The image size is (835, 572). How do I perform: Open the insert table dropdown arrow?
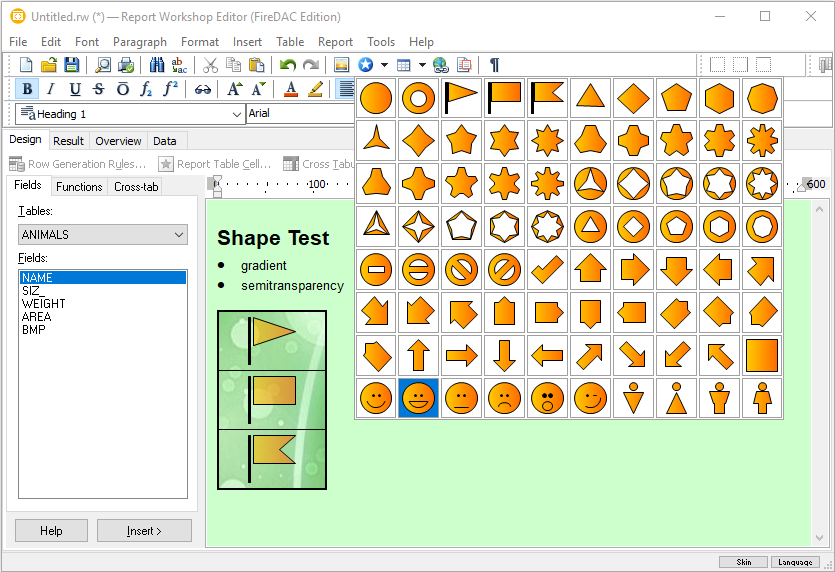(x=422, y=65)
